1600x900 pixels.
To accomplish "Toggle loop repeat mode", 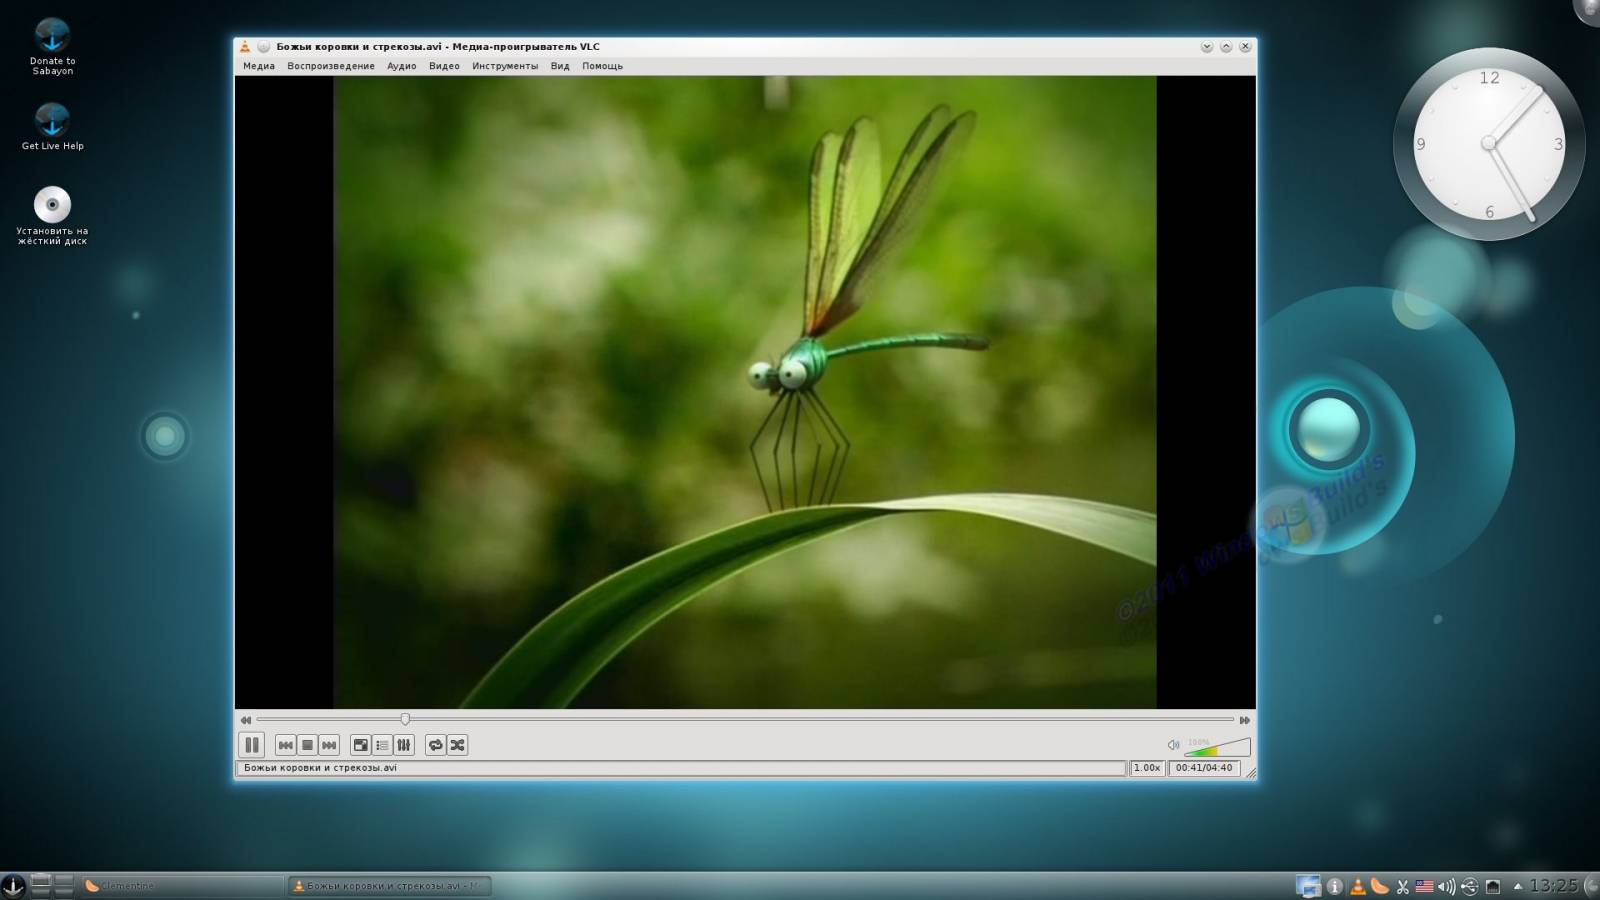I will coord(435,745).
